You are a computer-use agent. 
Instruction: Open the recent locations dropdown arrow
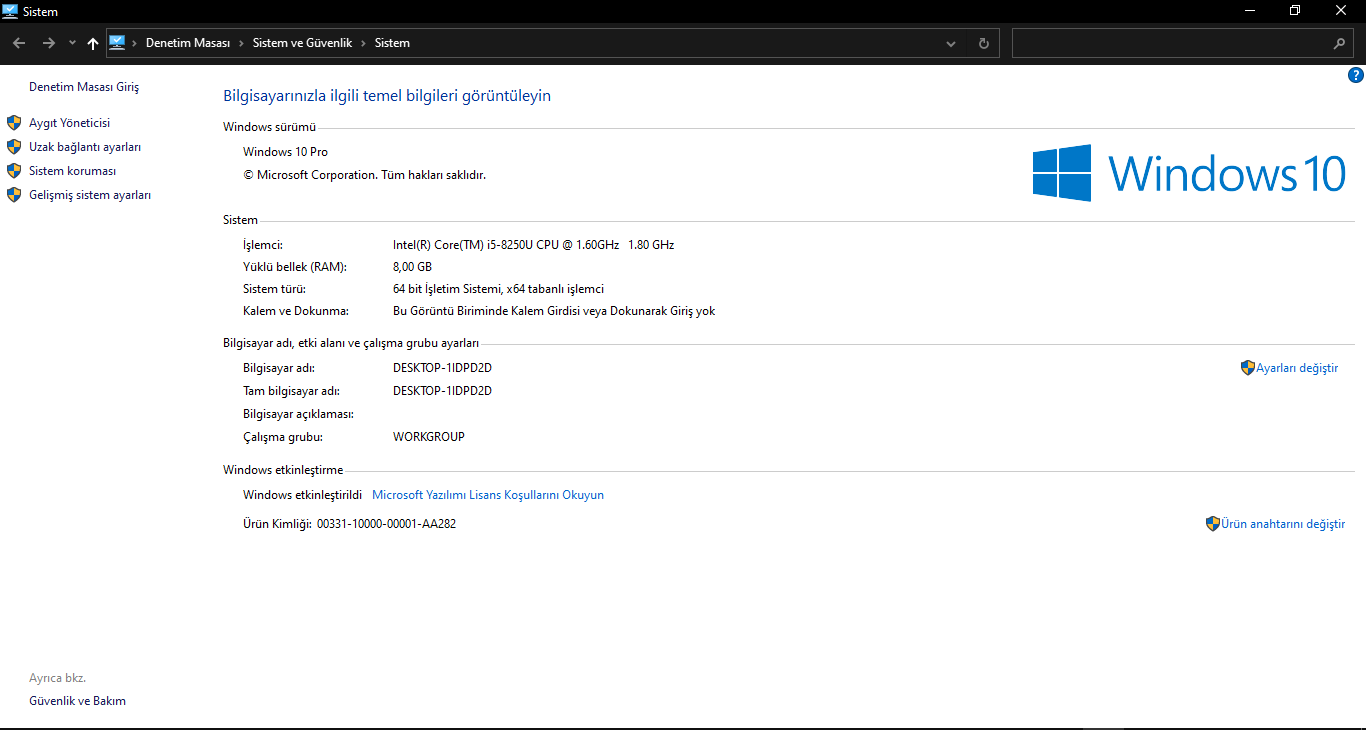click(72, 44)
